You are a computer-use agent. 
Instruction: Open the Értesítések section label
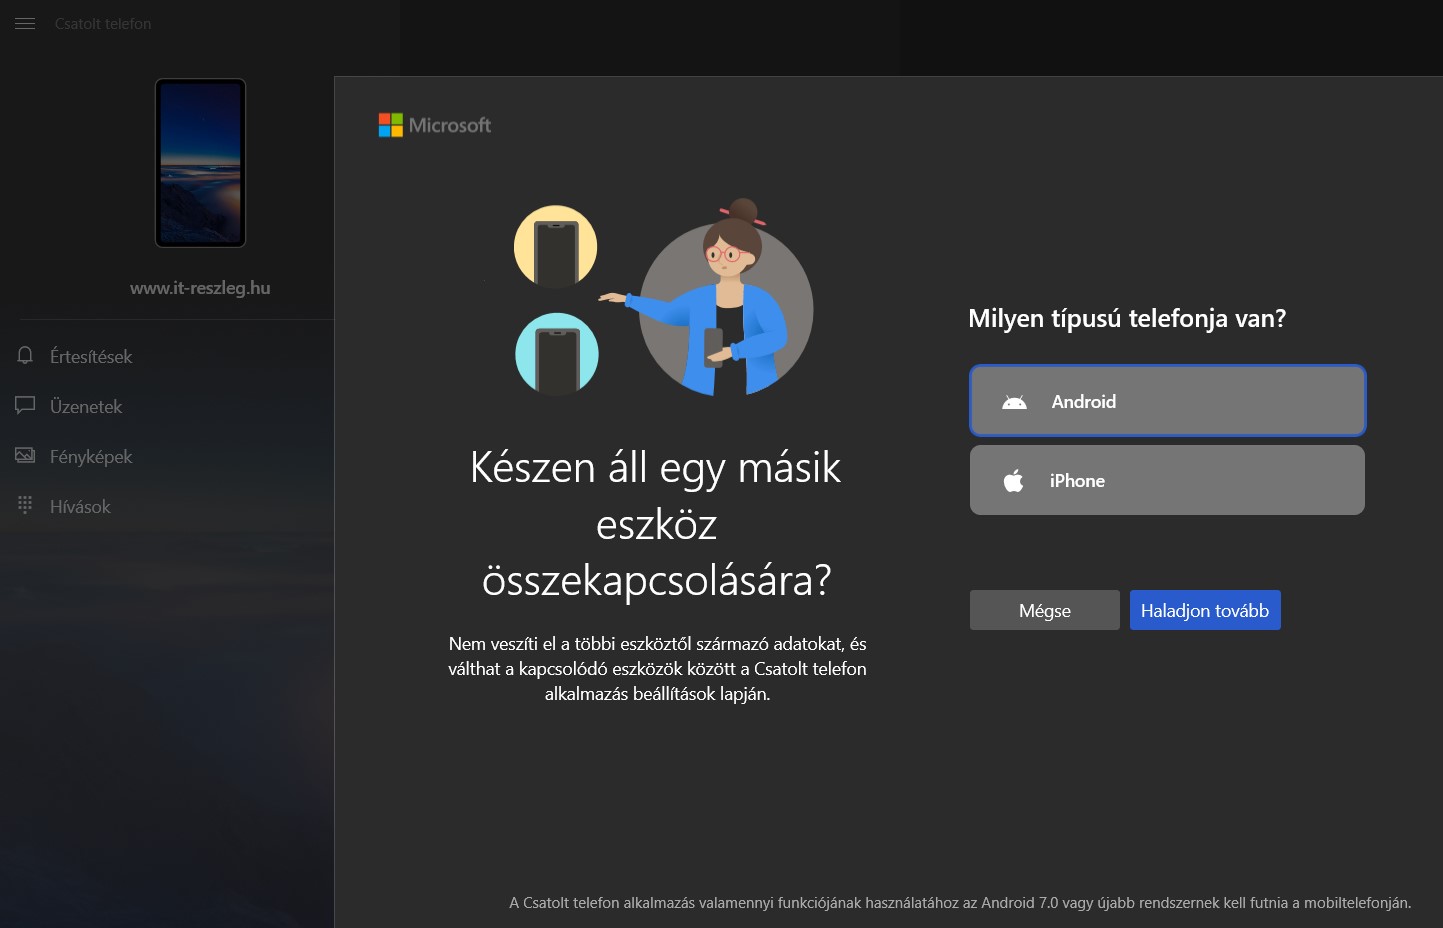pyautogui.click(x=91, y=357)
